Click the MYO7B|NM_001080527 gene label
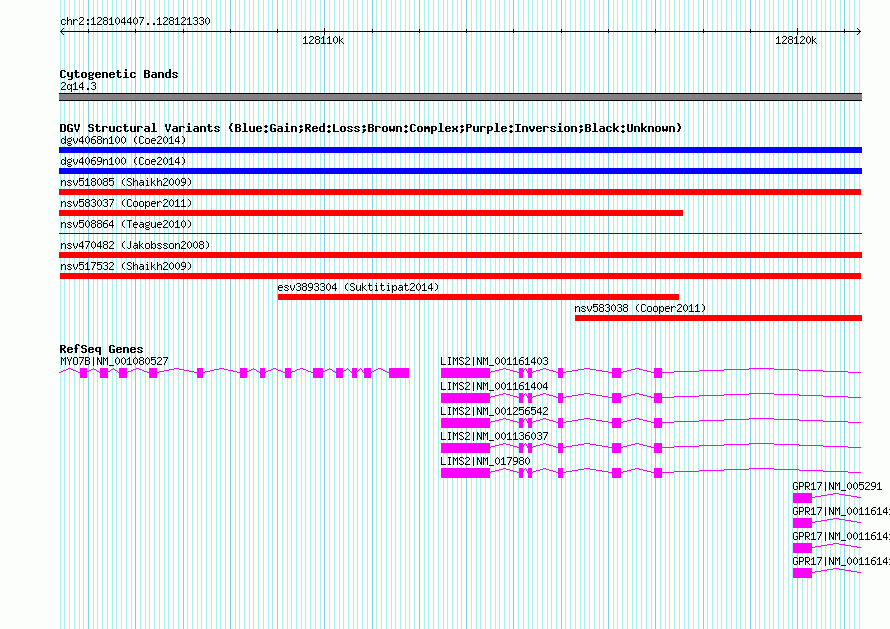Image resolution: width=890 pixels, height=629 pixels. (x=114, y=361)
